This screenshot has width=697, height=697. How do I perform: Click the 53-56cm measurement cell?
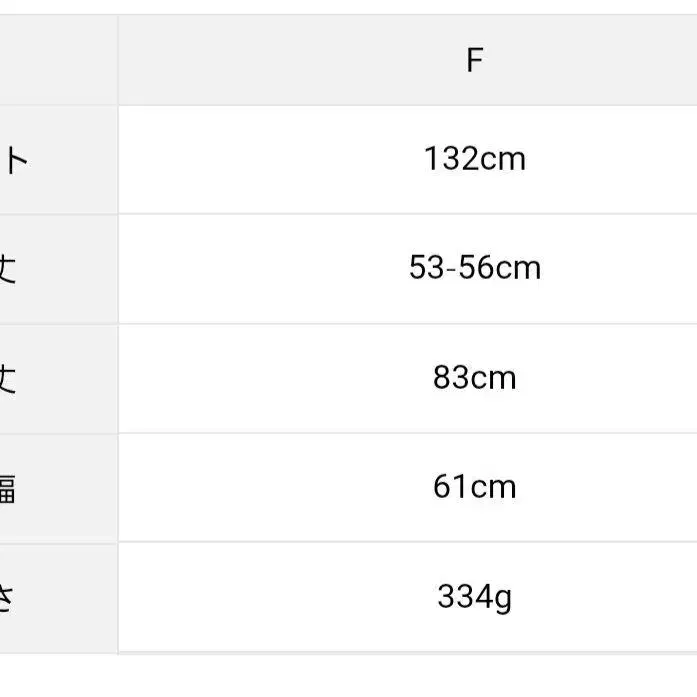point(474,268)
